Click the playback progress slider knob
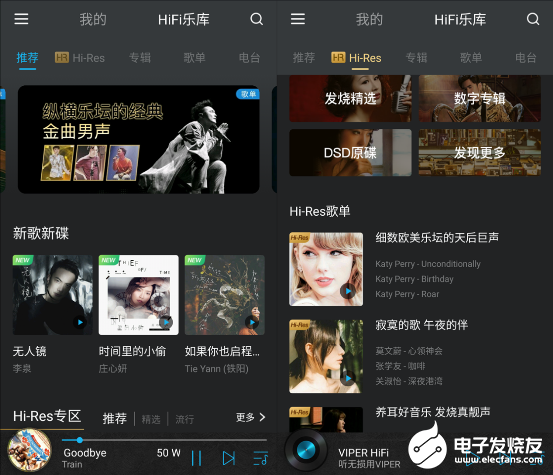This screenshot has height=475, width=553. (80, 440)
